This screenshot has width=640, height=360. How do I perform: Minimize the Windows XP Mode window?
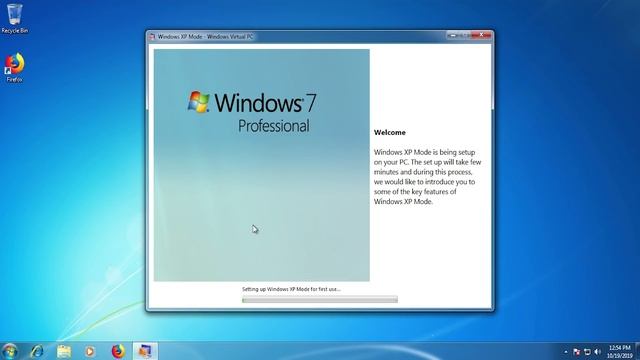[452, 36]
